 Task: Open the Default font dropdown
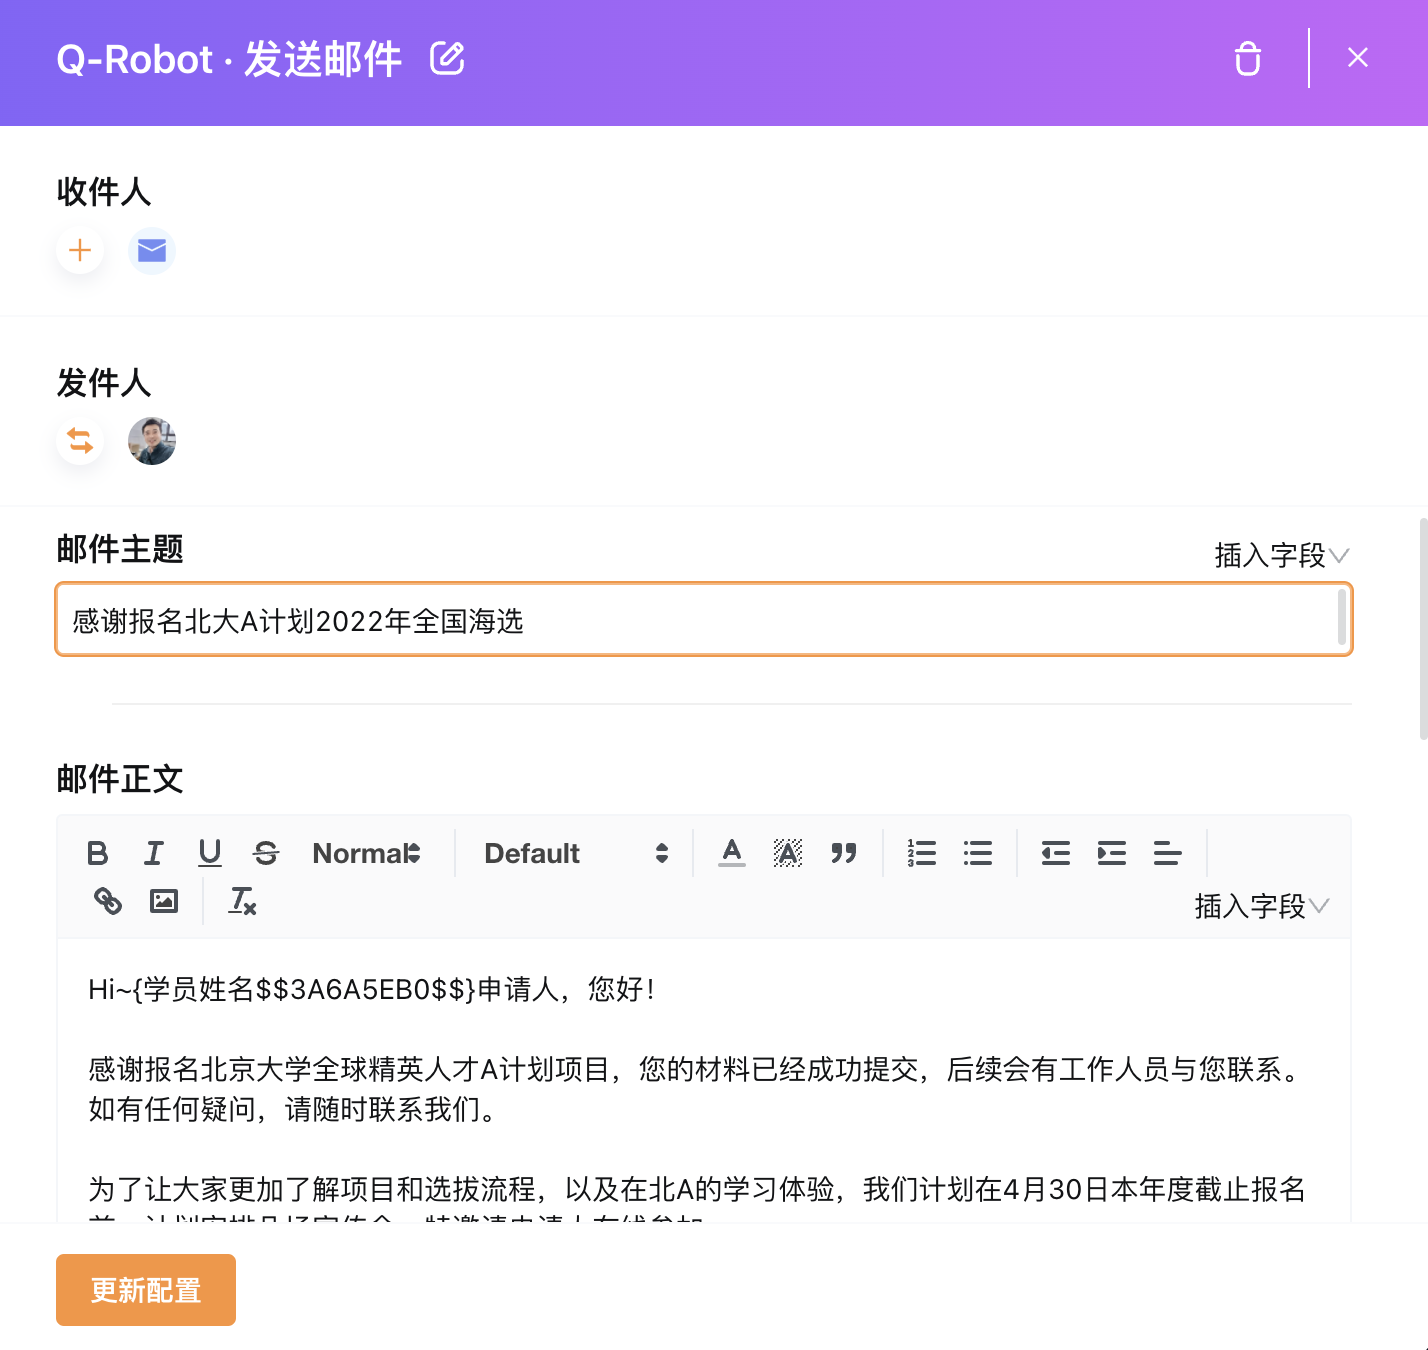coord(576,853)
